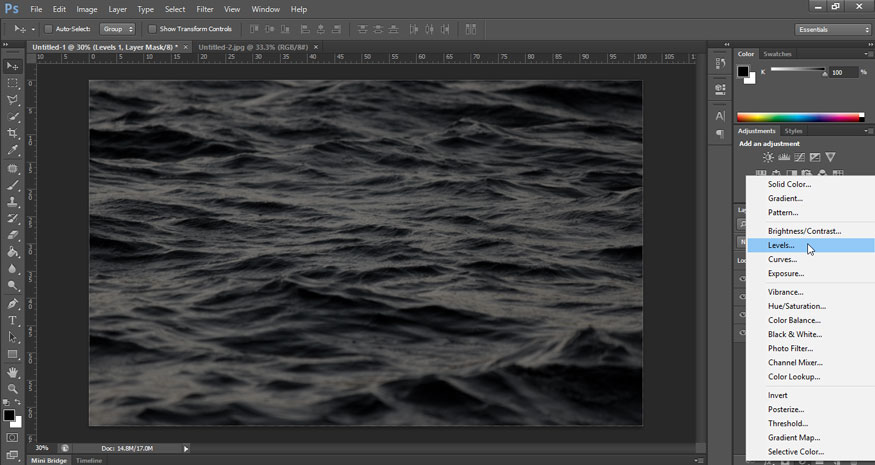This screenshot has height=465, width=875.
Task: Switch to the Styles tab
Action: click(793, 131)
